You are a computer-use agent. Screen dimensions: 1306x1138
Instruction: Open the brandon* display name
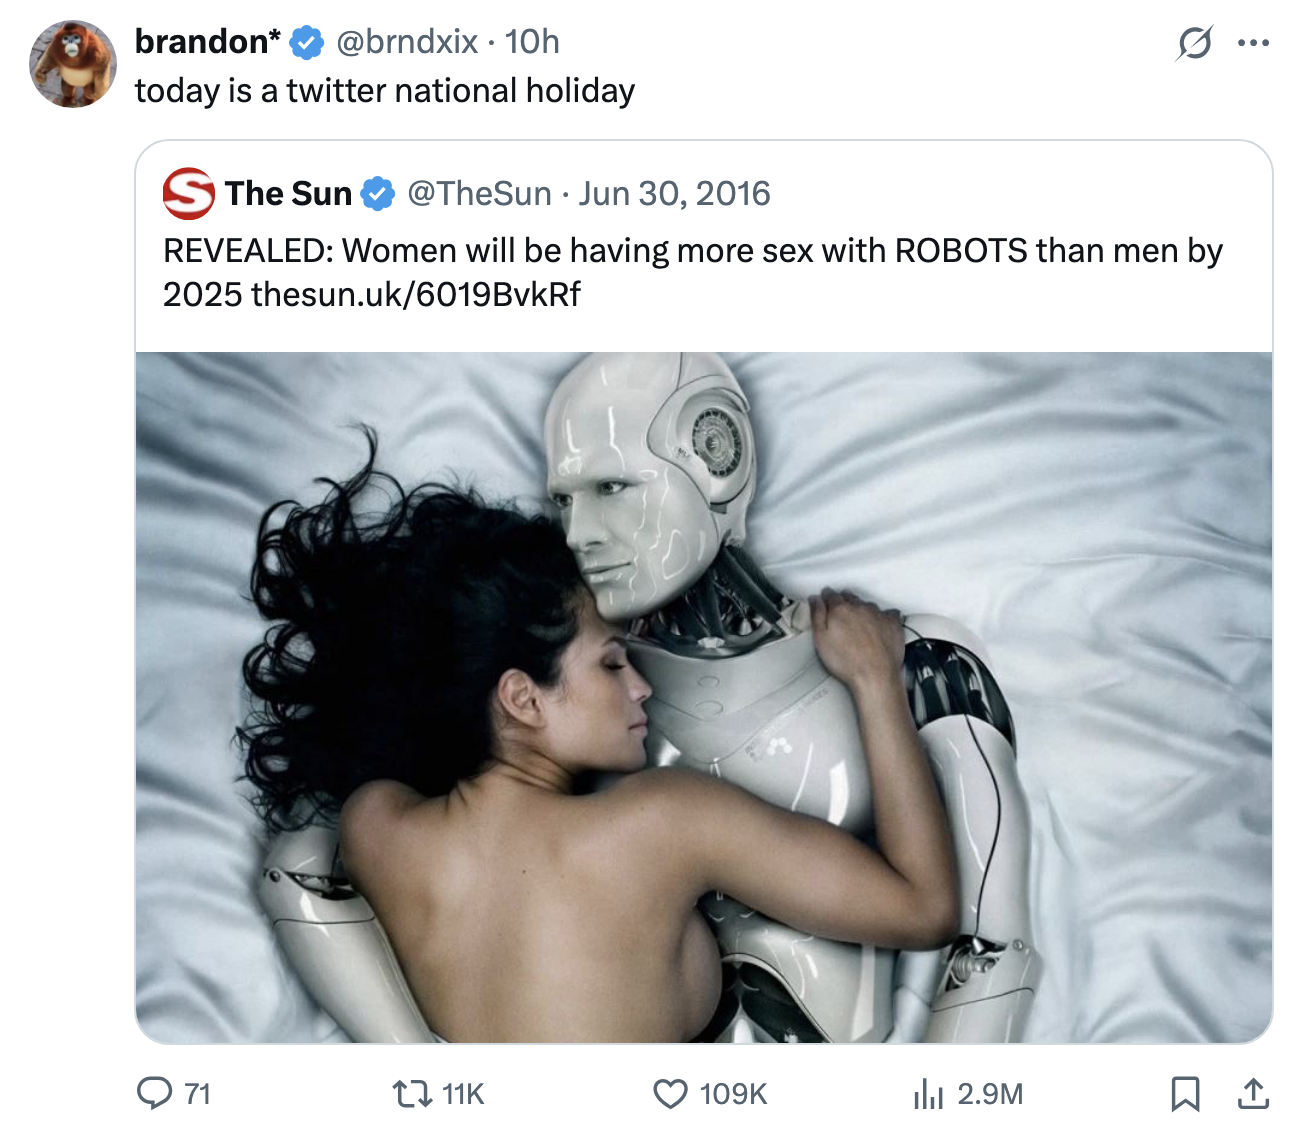tap(208, 42)
